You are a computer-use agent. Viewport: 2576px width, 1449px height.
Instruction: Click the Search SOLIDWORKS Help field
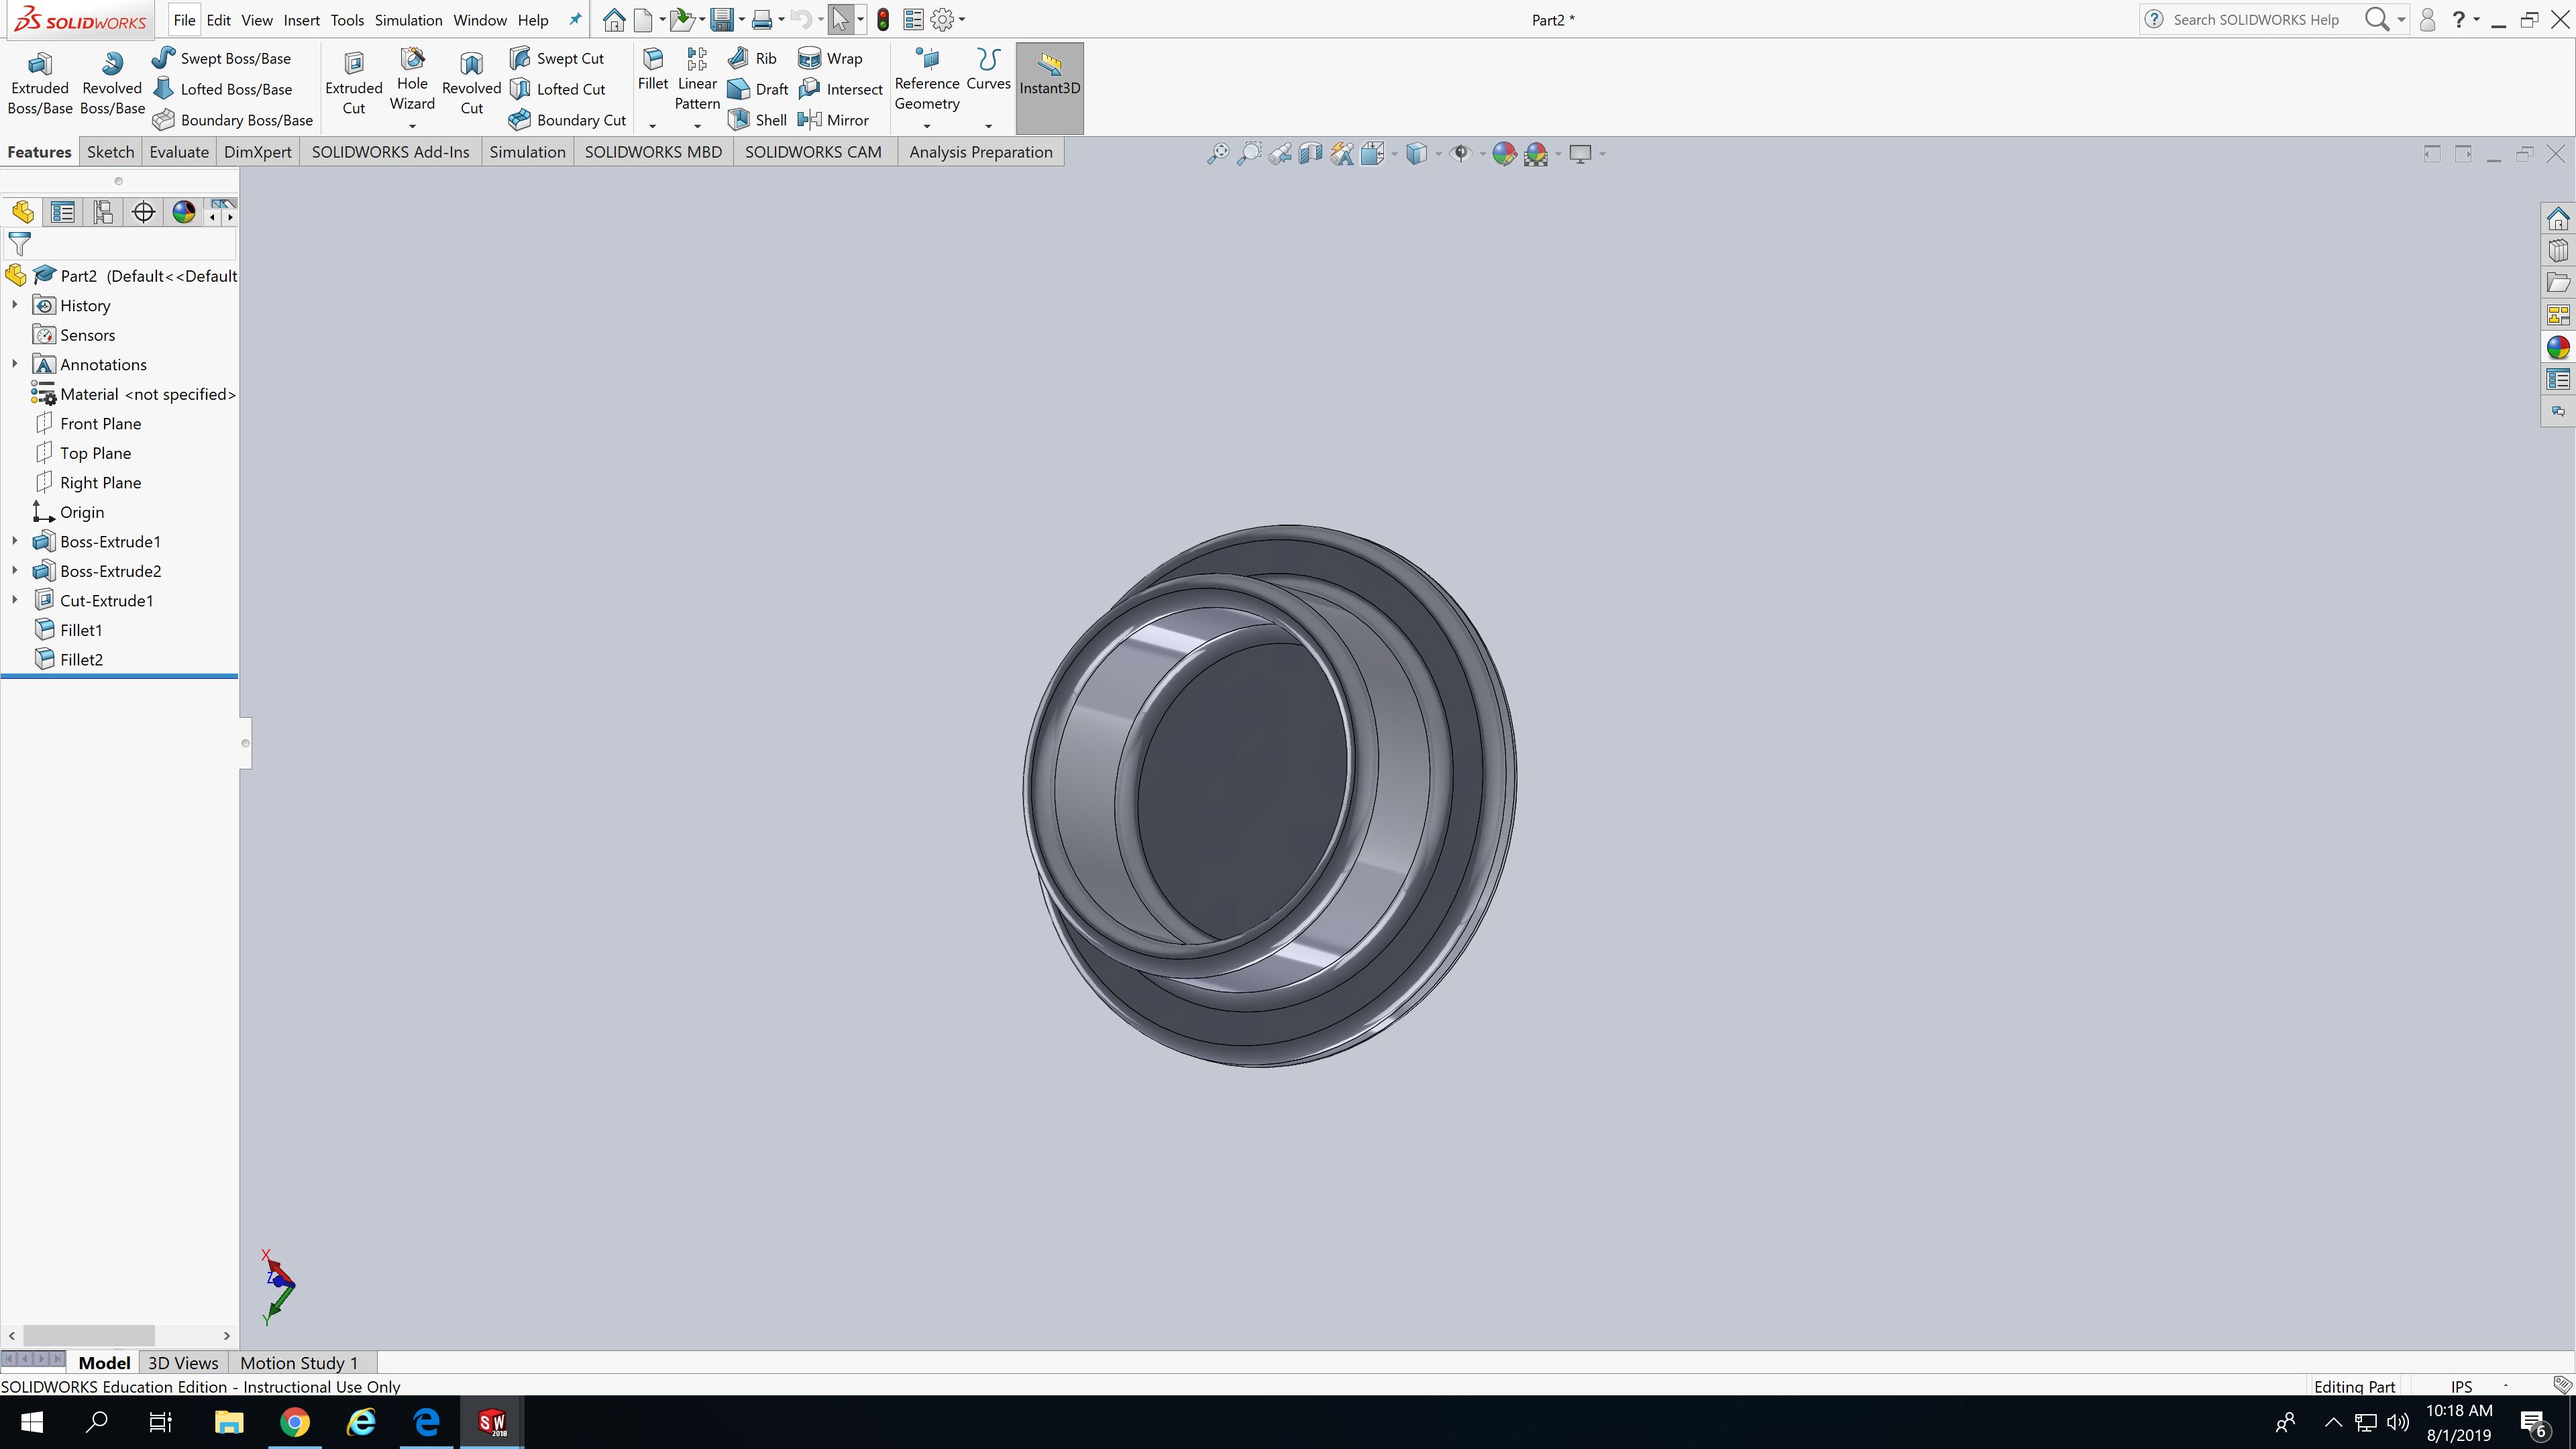click(2256, 20)
